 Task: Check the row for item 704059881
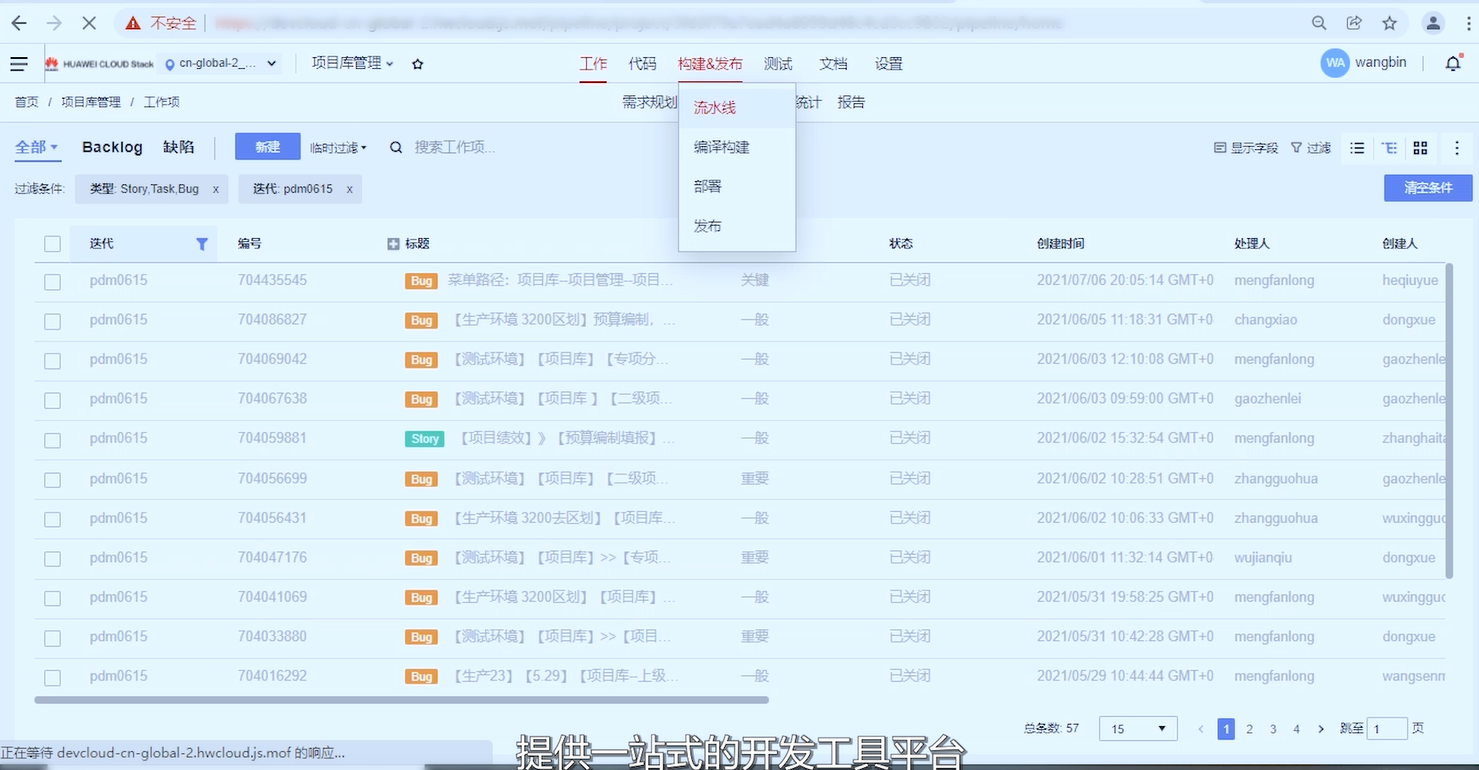52,440
